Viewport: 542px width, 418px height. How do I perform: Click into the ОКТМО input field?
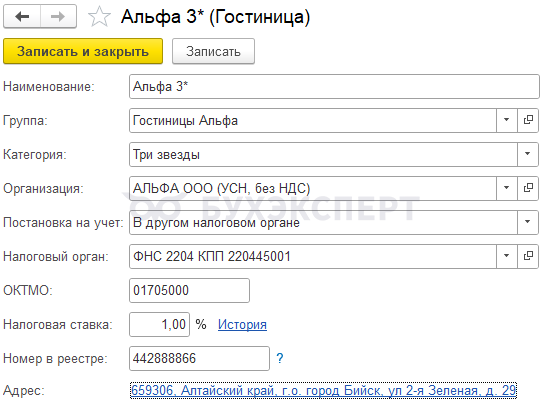(x=189, y=290)
